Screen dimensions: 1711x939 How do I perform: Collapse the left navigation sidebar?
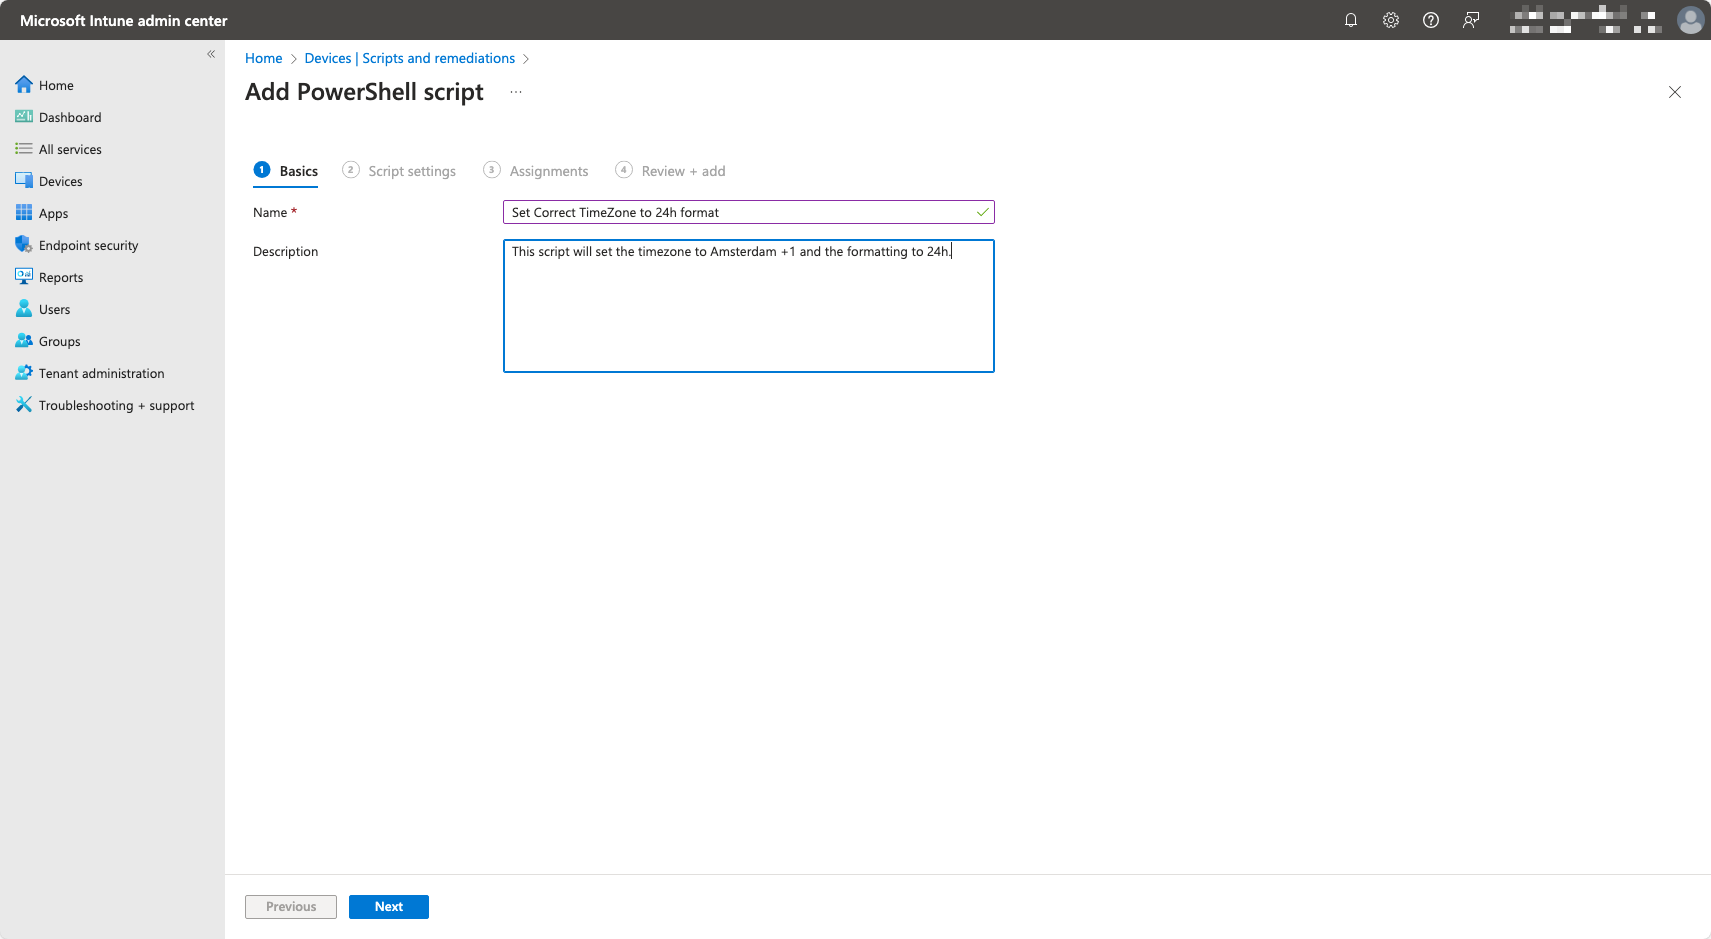(211, 54)
